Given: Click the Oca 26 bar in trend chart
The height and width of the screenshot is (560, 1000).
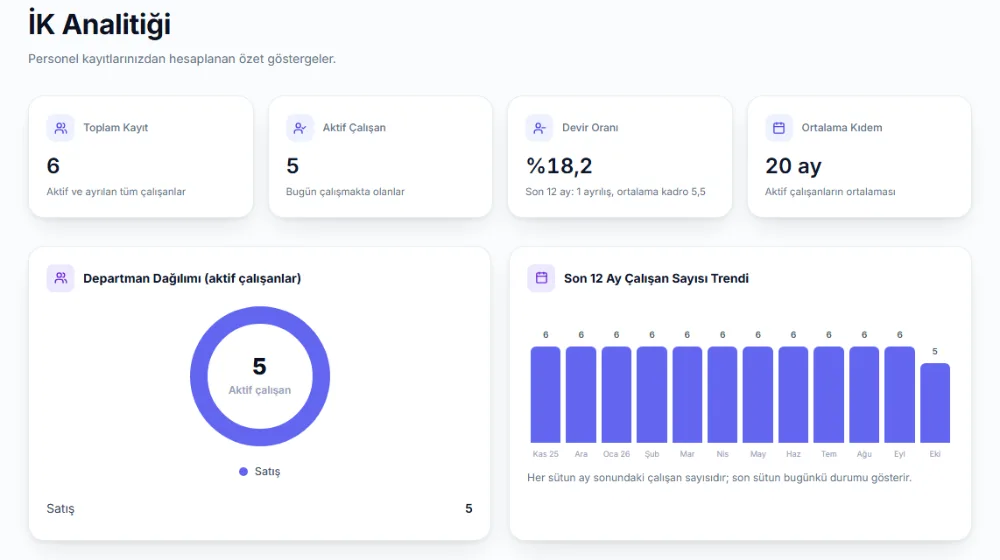Looking at the screenshot, I should click(x=616, y=395).
